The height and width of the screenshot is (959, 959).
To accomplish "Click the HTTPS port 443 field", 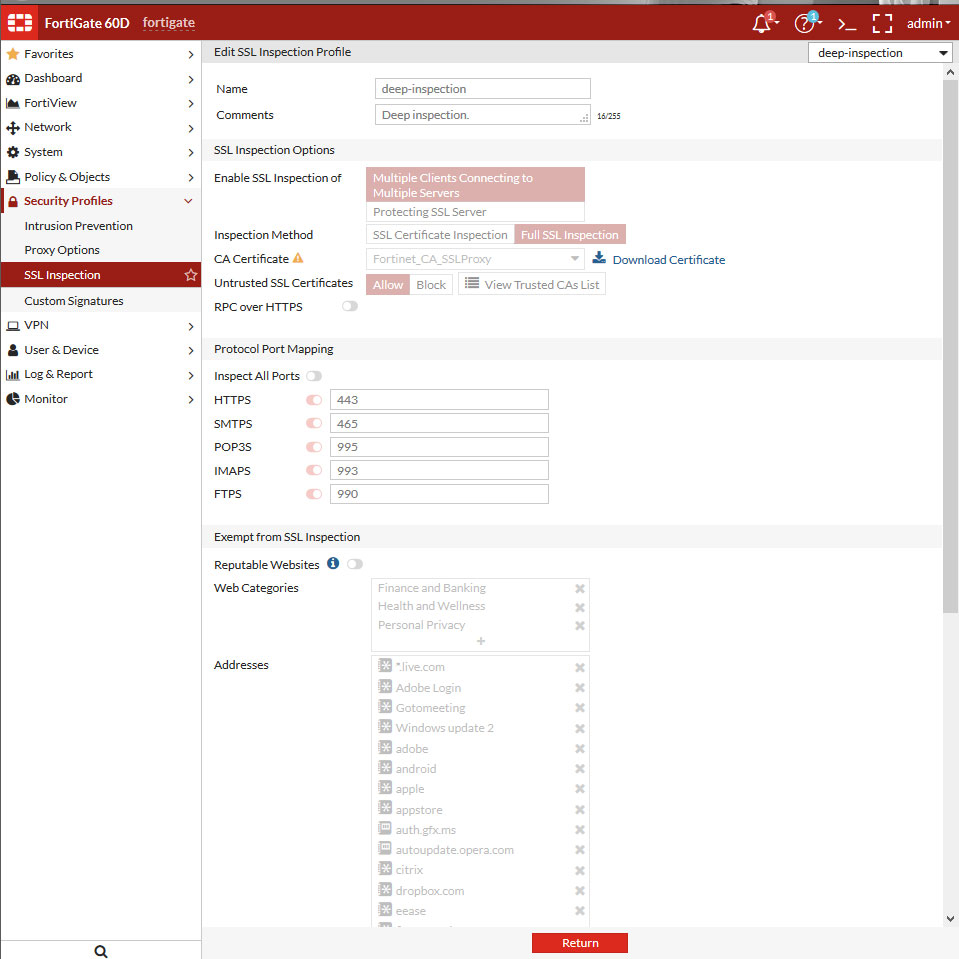I will [x=439, y=399].
